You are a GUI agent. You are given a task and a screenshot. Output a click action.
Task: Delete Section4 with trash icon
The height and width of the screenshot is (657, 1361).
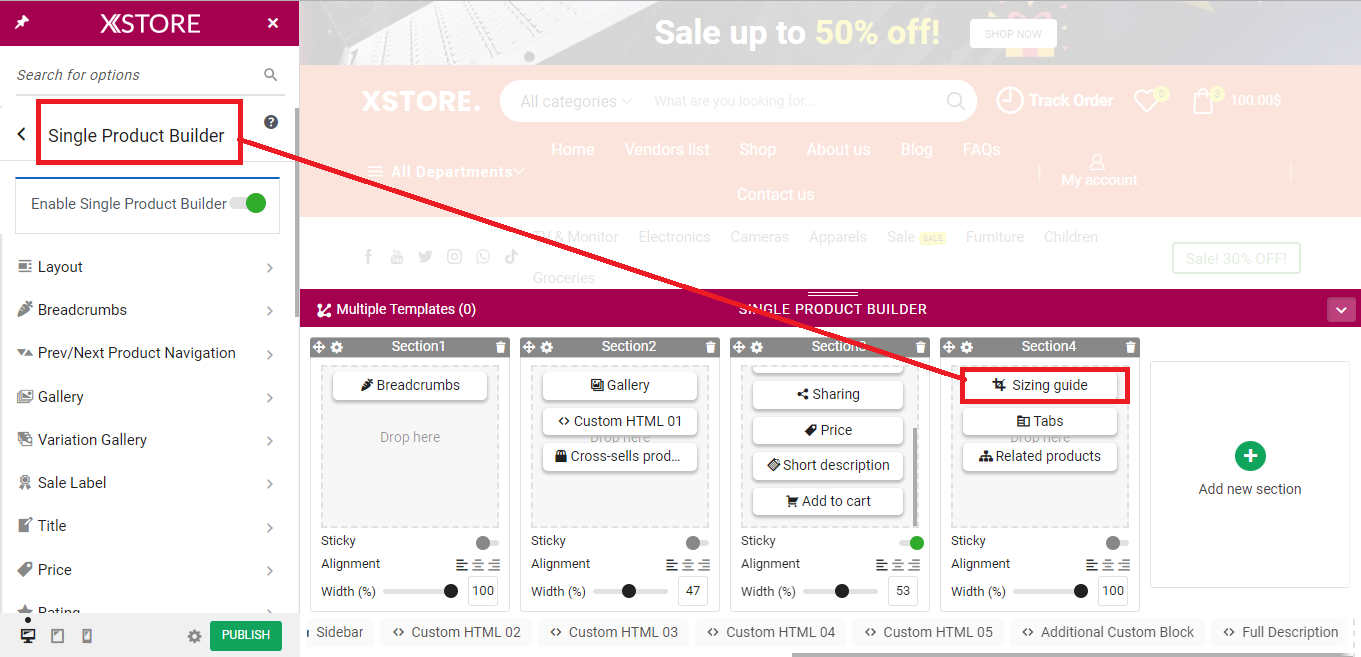point(1131,347)
